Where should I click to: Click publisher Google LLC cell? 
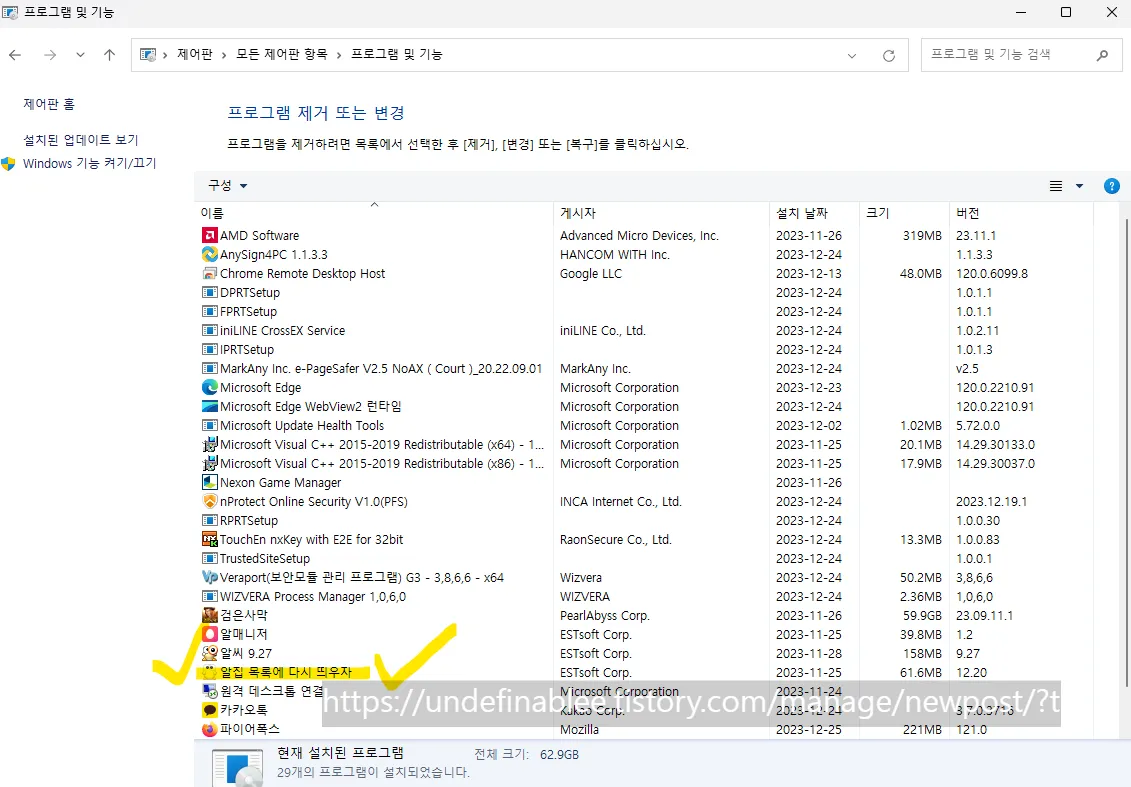(x=591, y=273)
